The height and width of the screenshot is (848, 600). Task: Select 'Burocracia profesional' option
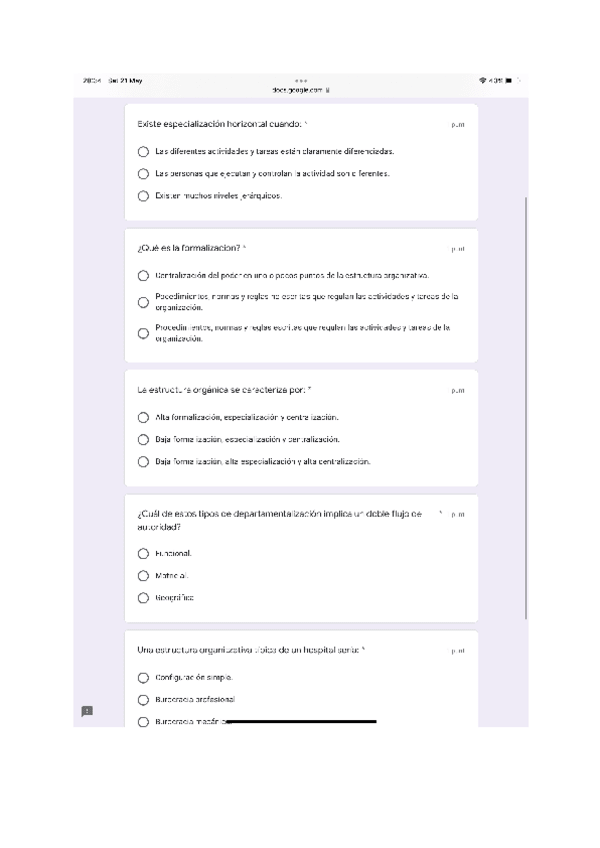[143, 700]
